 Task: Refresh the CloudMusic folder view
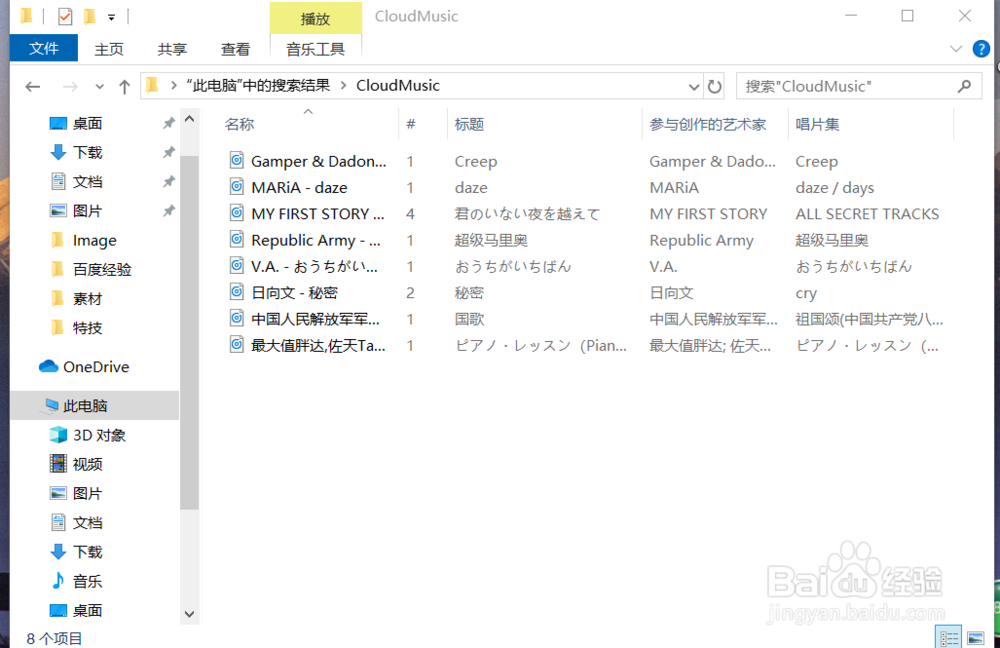(x=714, y=86)
